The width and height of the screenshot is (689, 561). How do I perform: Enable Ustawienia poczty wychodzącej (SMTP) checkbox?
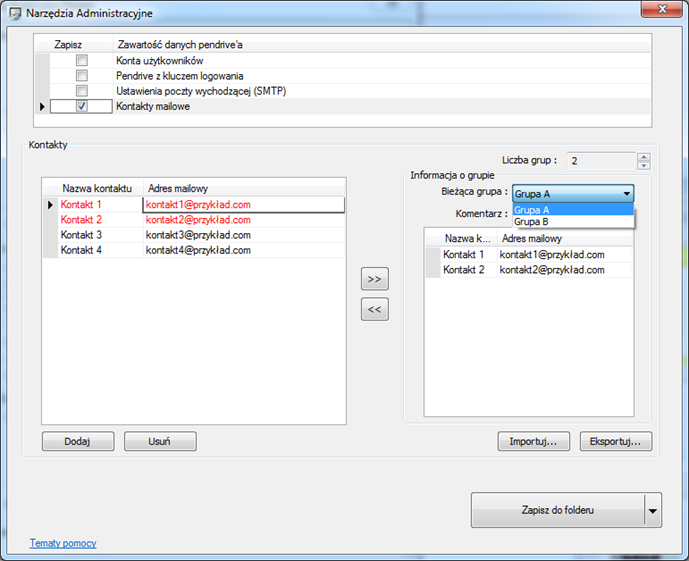click(82, 91)
